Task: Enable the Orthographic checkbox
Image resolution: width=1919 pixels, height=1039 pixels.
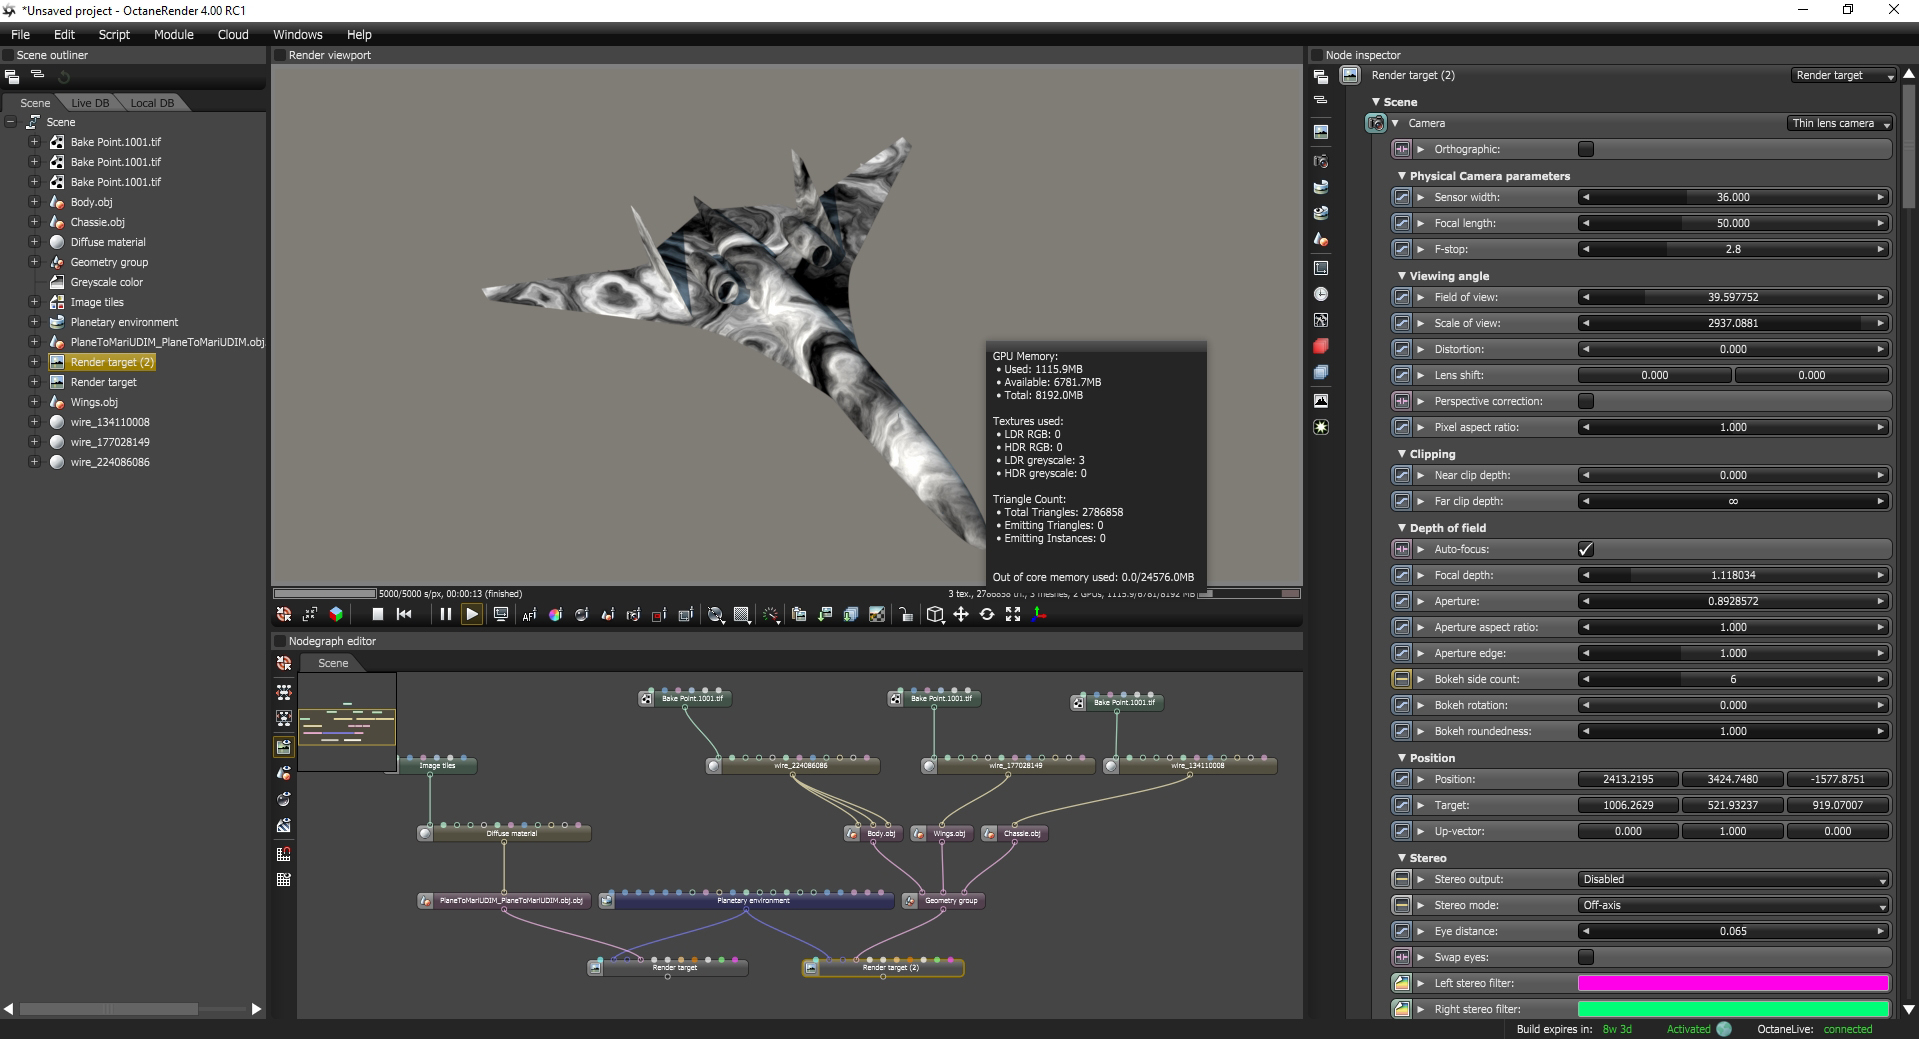Action: click(1585, 149)
